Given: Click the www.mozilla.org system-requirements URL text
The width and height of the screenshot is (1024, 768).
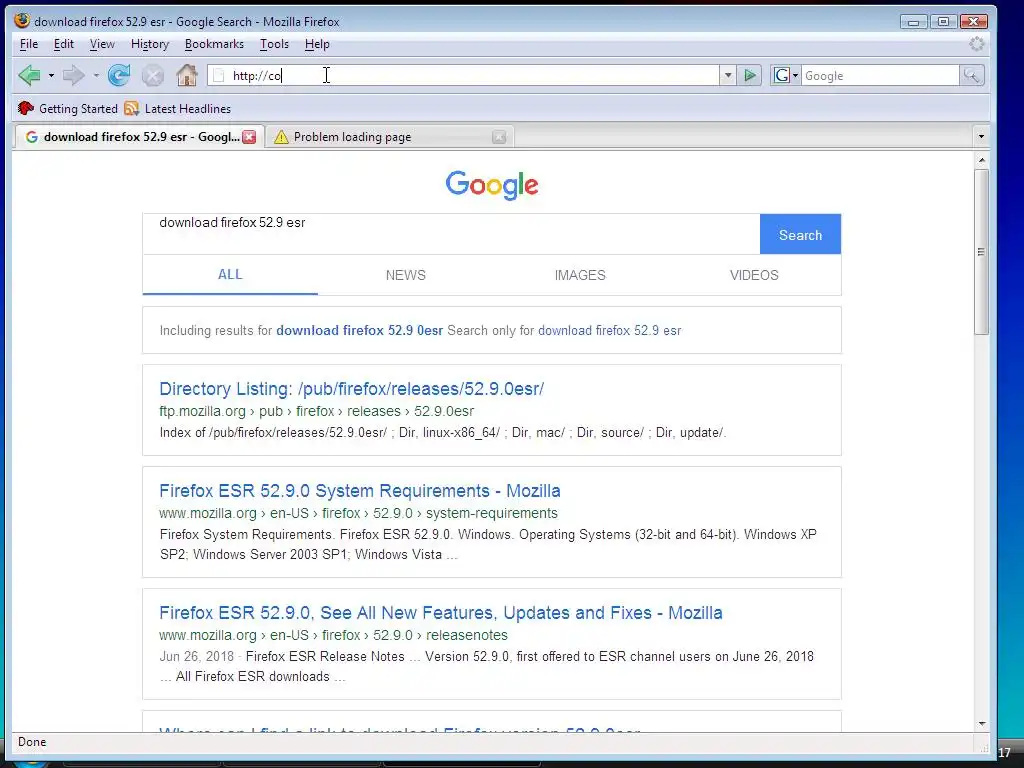Looking at the screenshot, I should [359, 513].
